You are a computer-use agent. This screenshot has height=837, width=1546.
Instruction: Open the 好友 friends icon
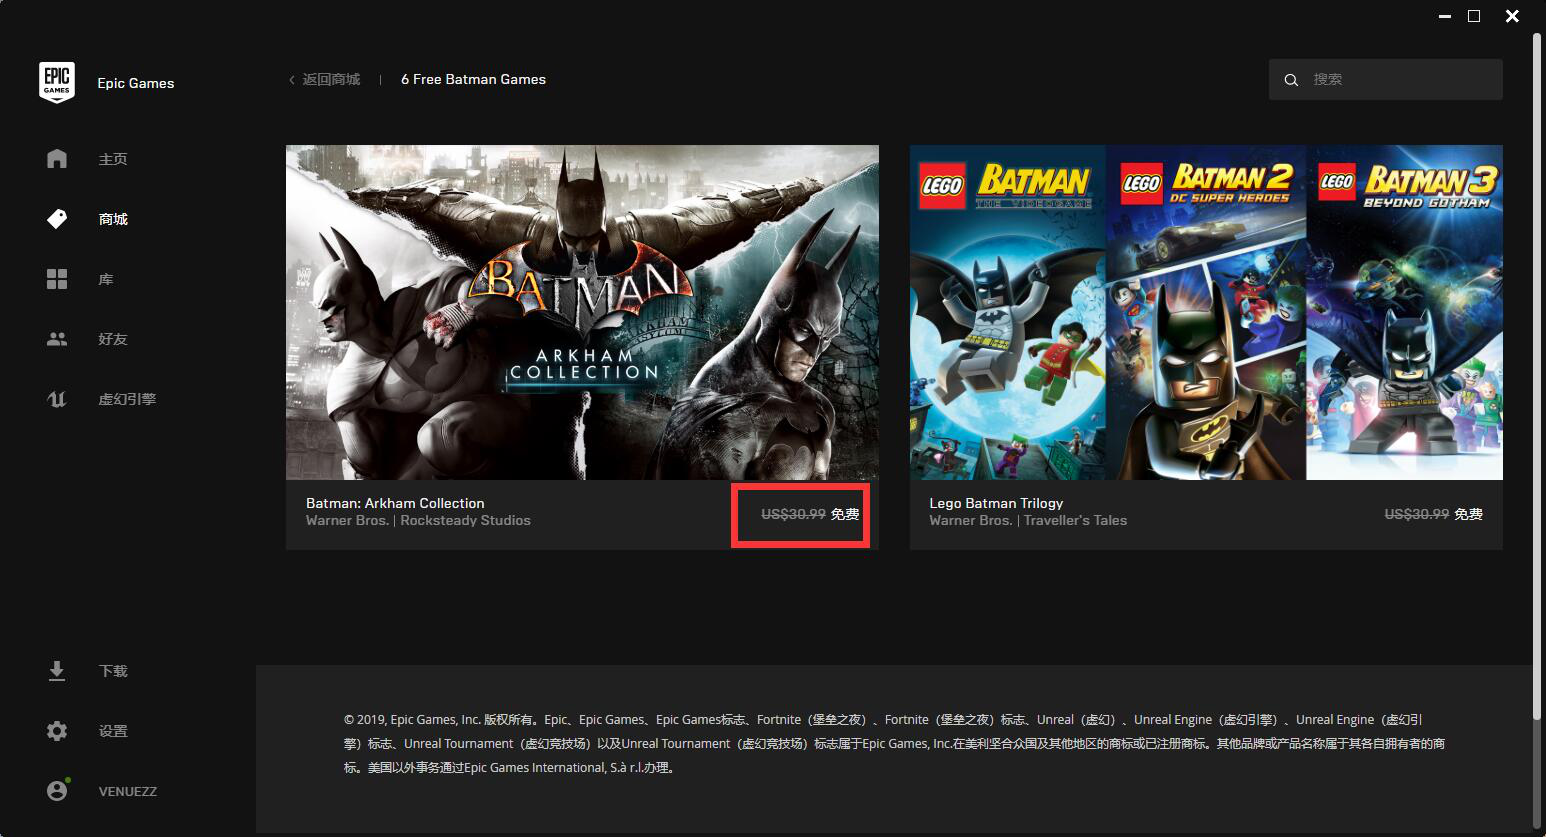(57, 339)
